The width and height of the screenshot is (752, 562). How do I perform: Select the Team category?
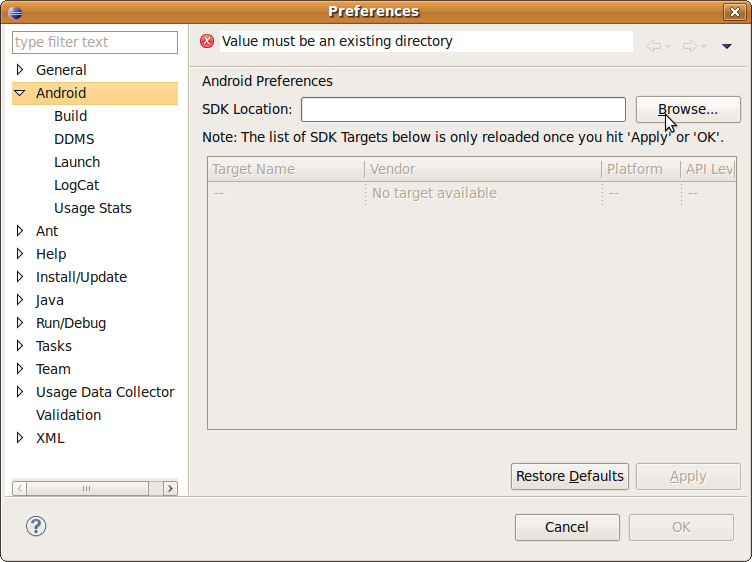click(53, 369)
